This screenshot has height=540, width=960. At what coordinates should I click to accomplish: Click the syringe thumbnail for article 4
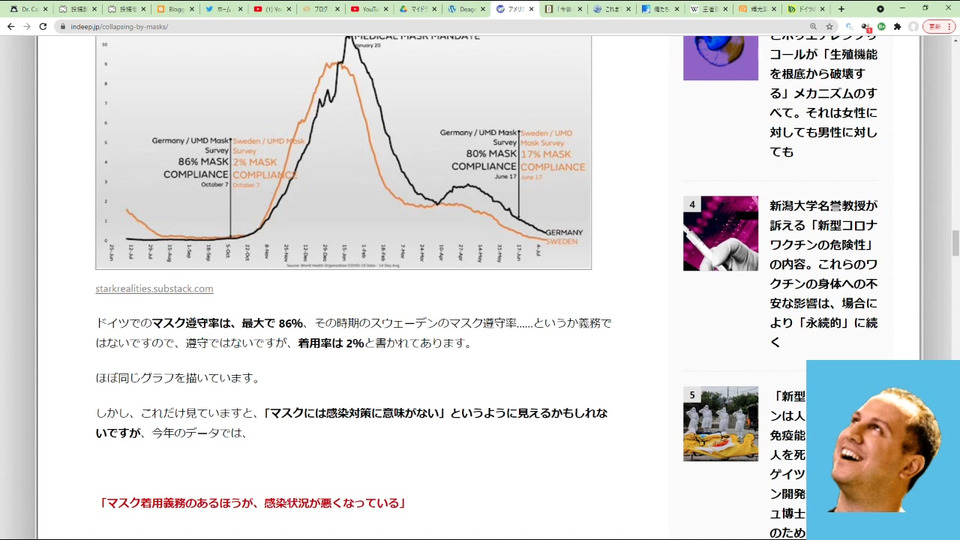(x=721, y=233)
